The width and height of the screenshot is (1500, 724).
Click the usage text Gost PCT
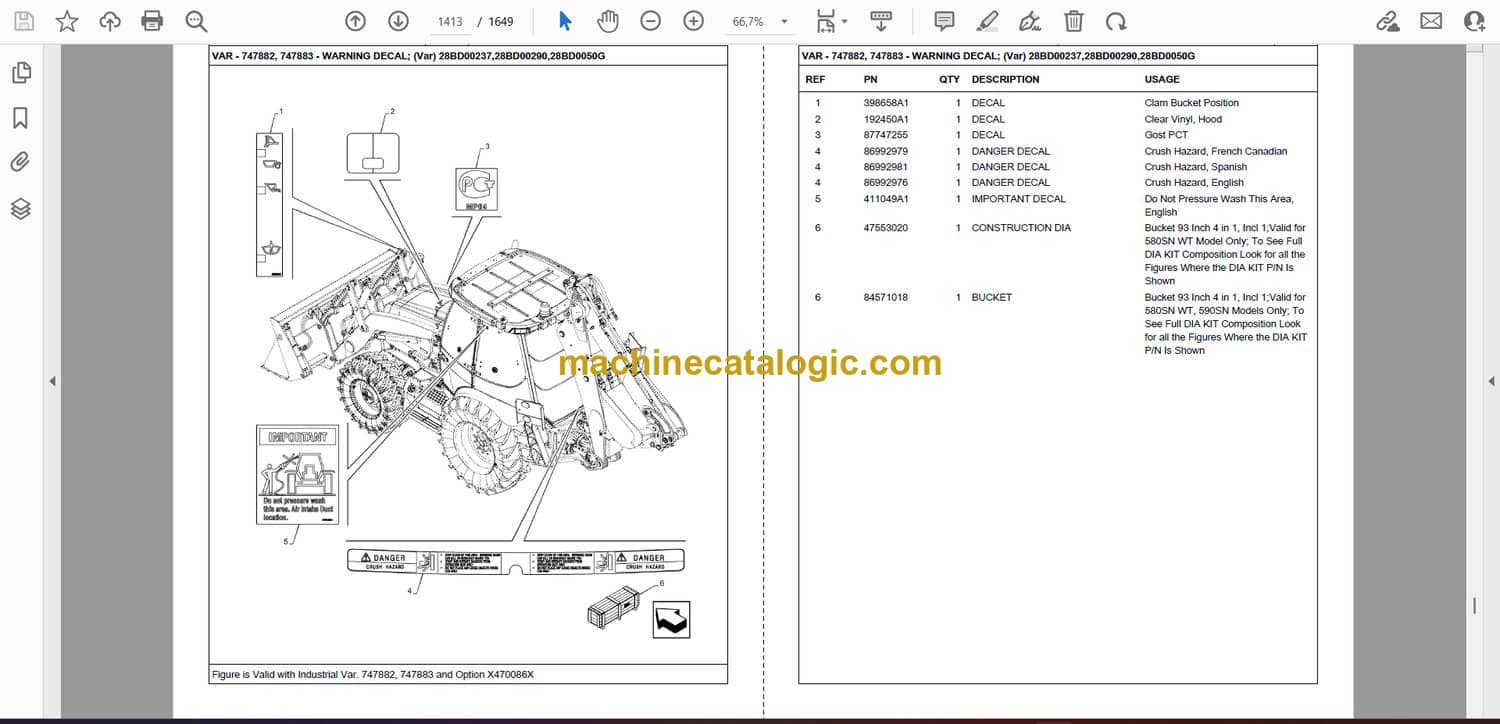point(1166,135)
